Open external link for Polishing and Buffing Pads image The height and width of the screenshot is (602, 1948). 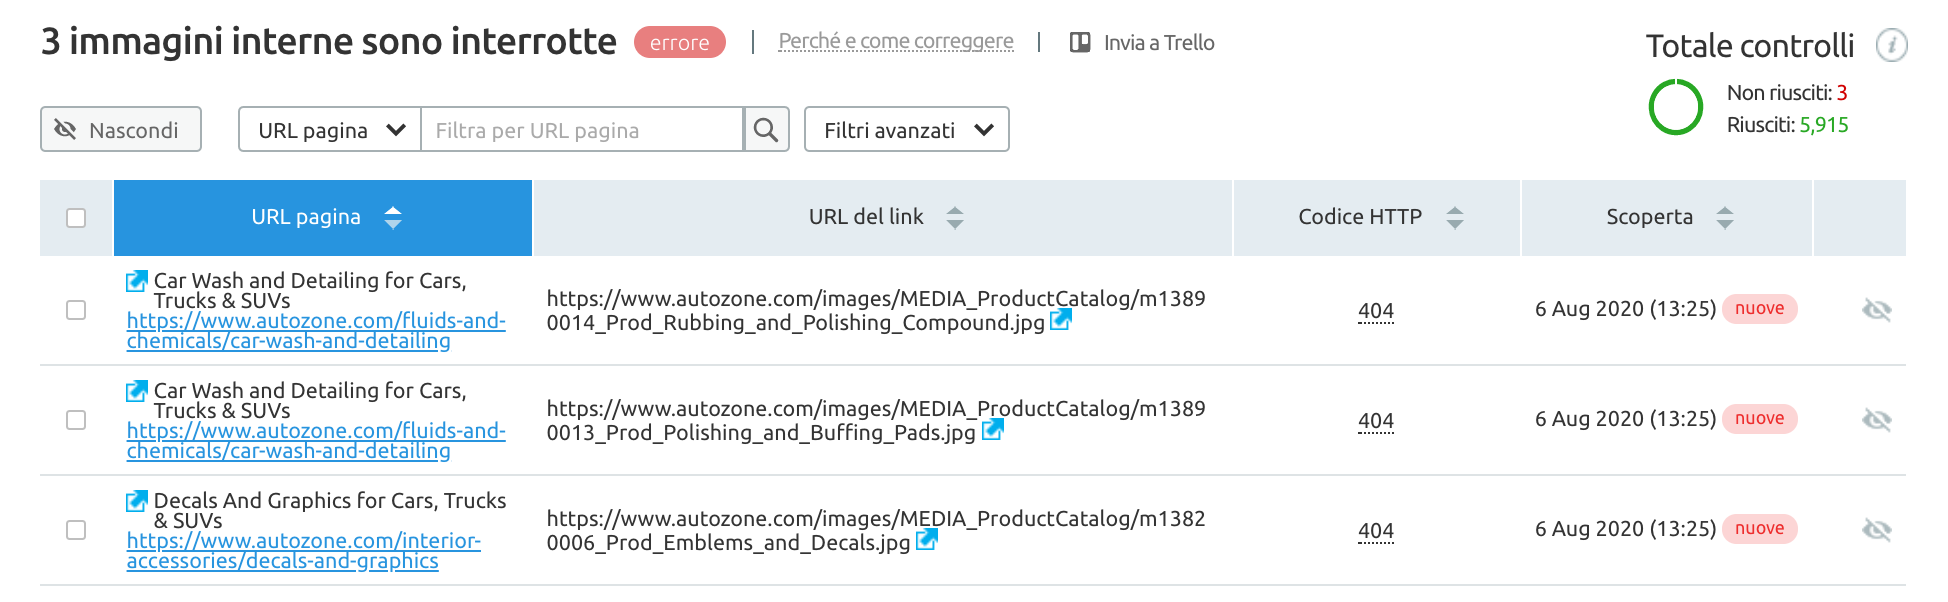click(992, 430)
